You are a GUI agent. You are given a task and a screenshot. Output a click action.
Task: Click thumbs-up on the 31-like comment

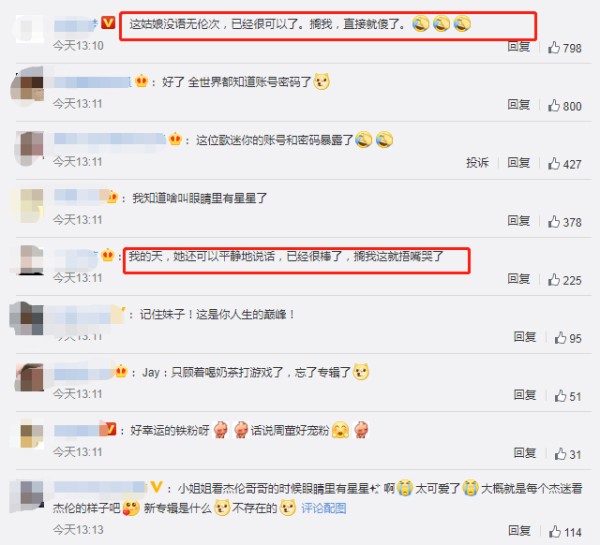(561, 454)
